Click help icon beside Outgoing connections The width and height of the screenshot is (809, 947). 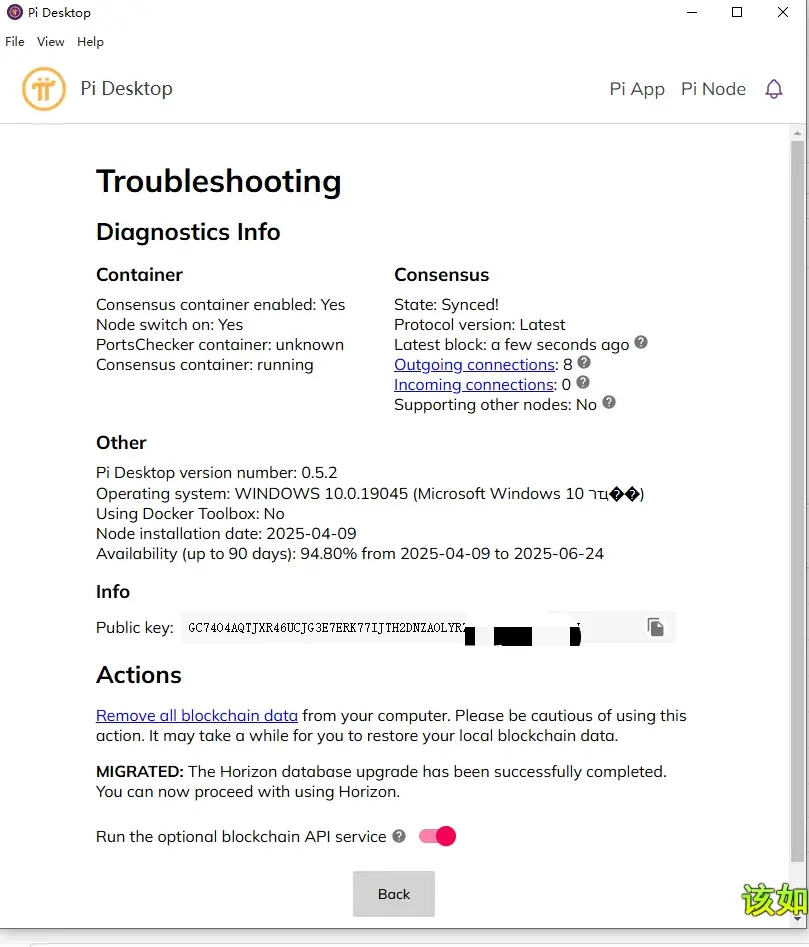tap(584, 362)
